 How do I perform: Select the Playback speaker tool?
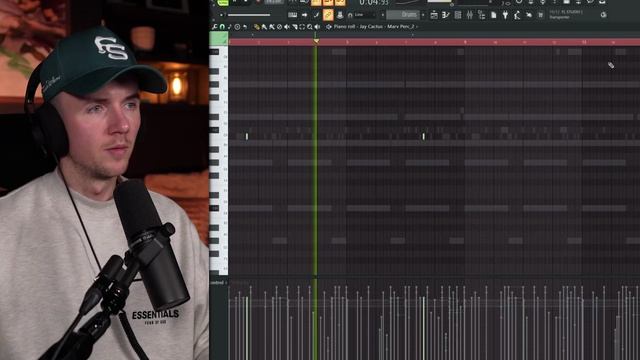pos(318,27)
